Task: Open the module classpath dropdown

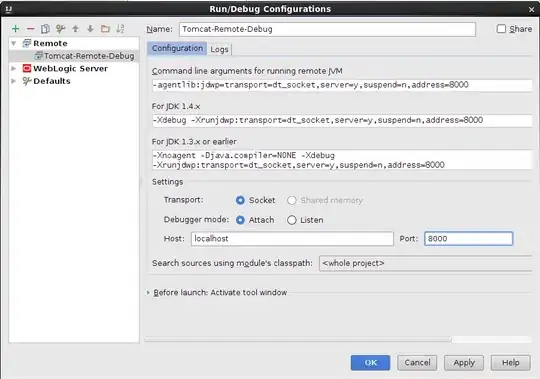Action: pyautogui.click(x=426, y=263)
